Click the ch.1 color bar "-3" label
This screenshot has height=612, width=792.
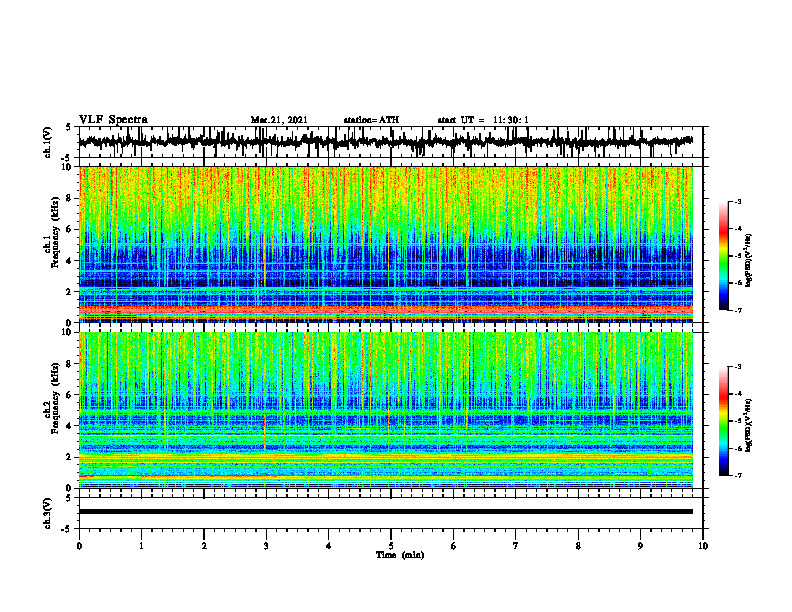(737, 202)
